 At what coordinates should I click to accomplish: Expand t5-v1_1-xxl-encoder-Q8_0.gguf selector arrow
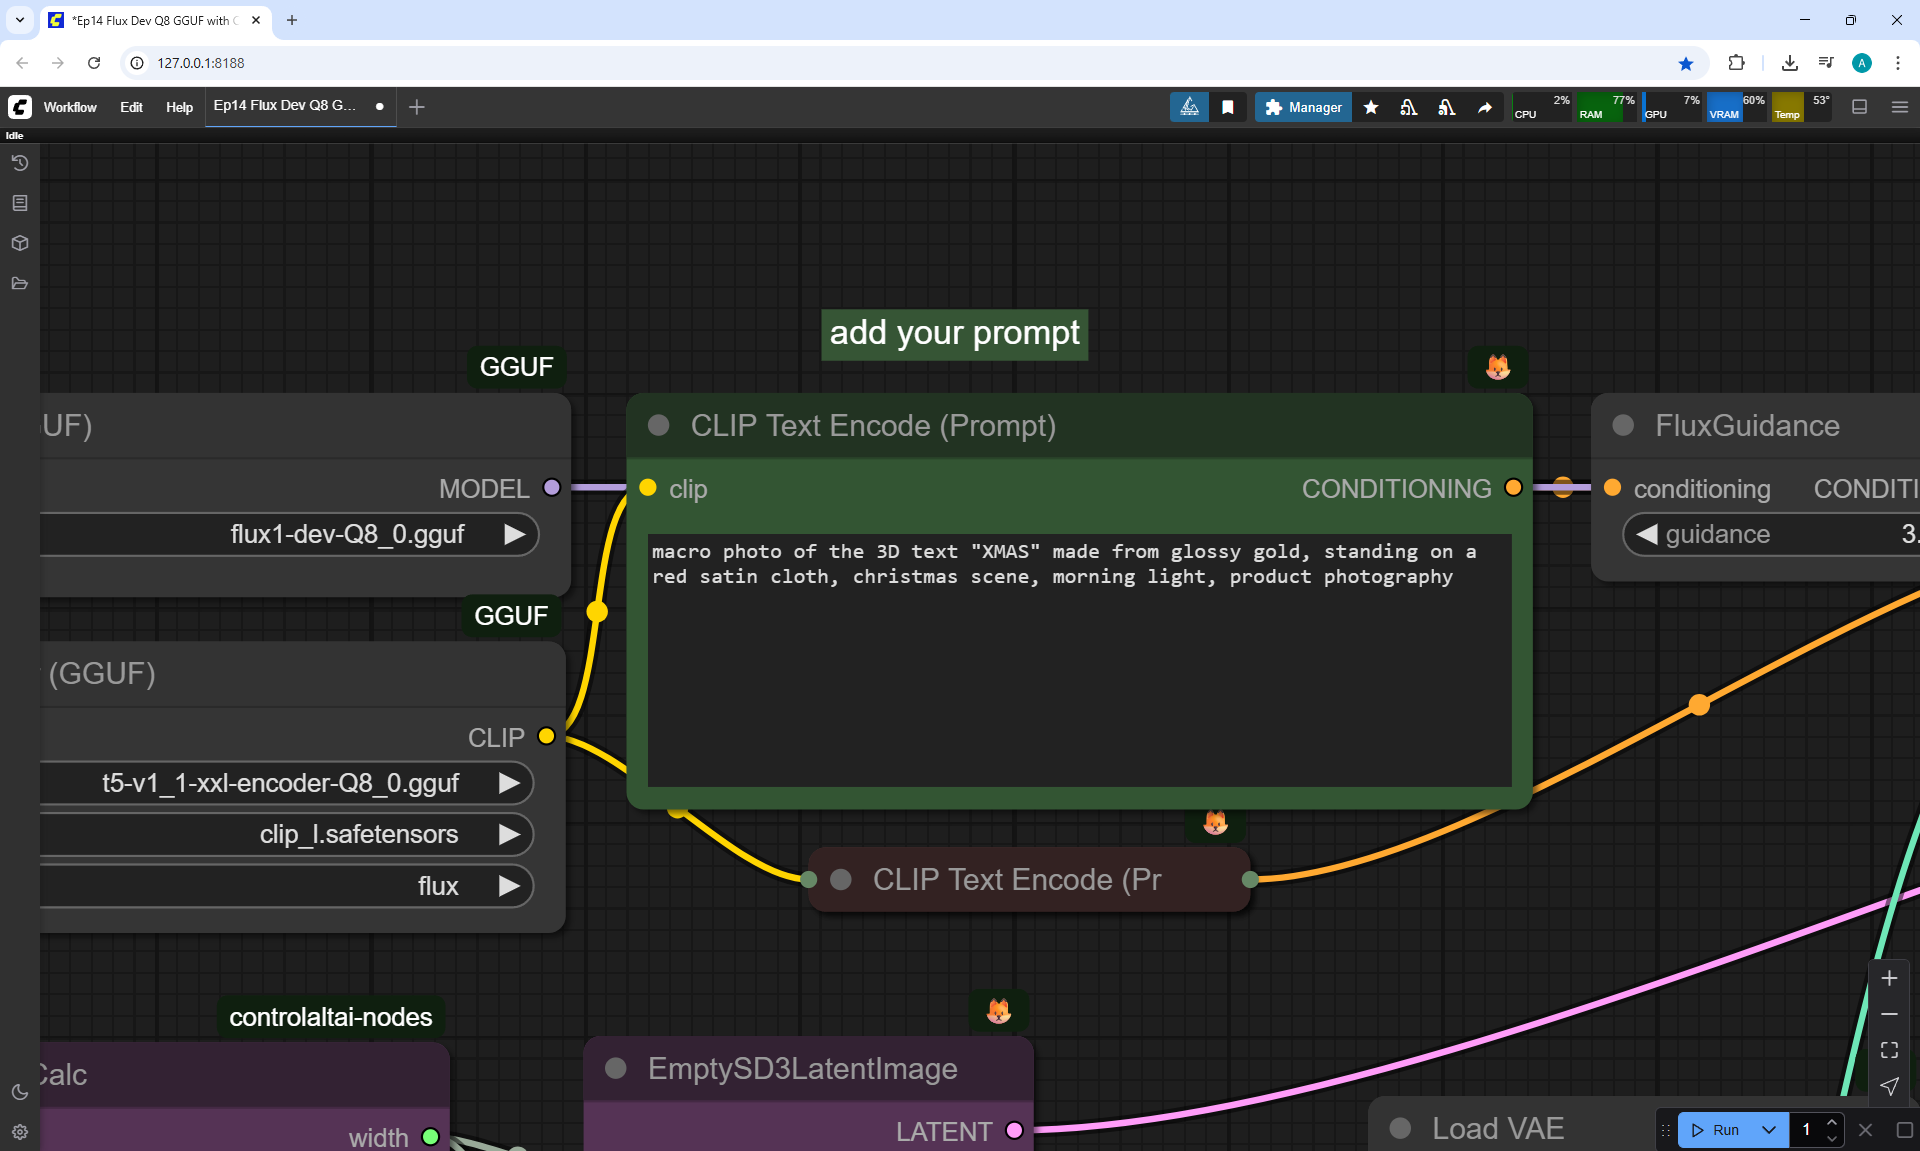pos(509,783)
